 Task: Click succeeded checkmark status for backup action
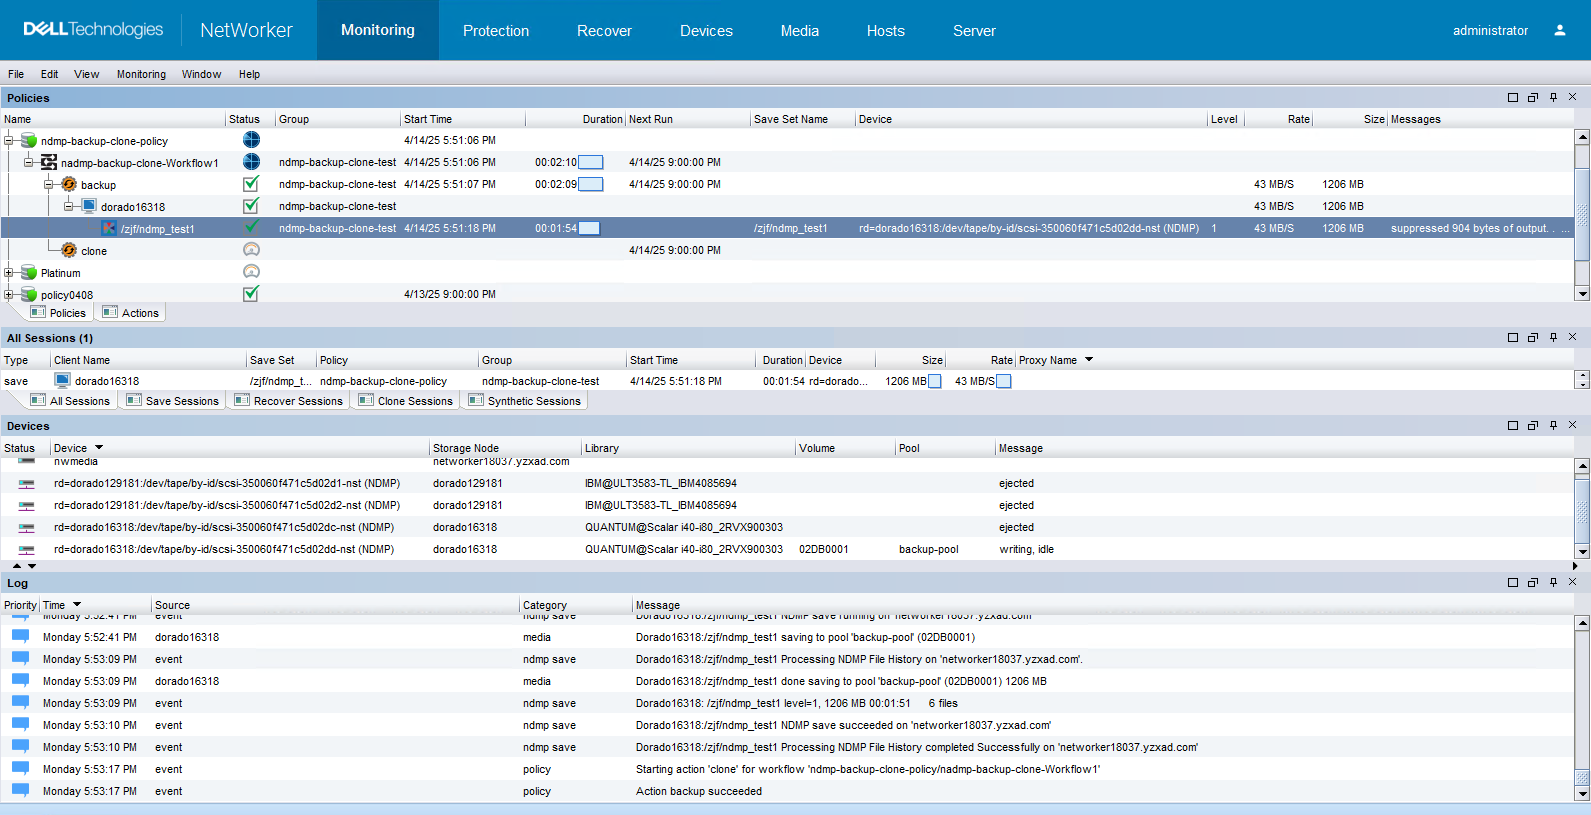(251, 184)
